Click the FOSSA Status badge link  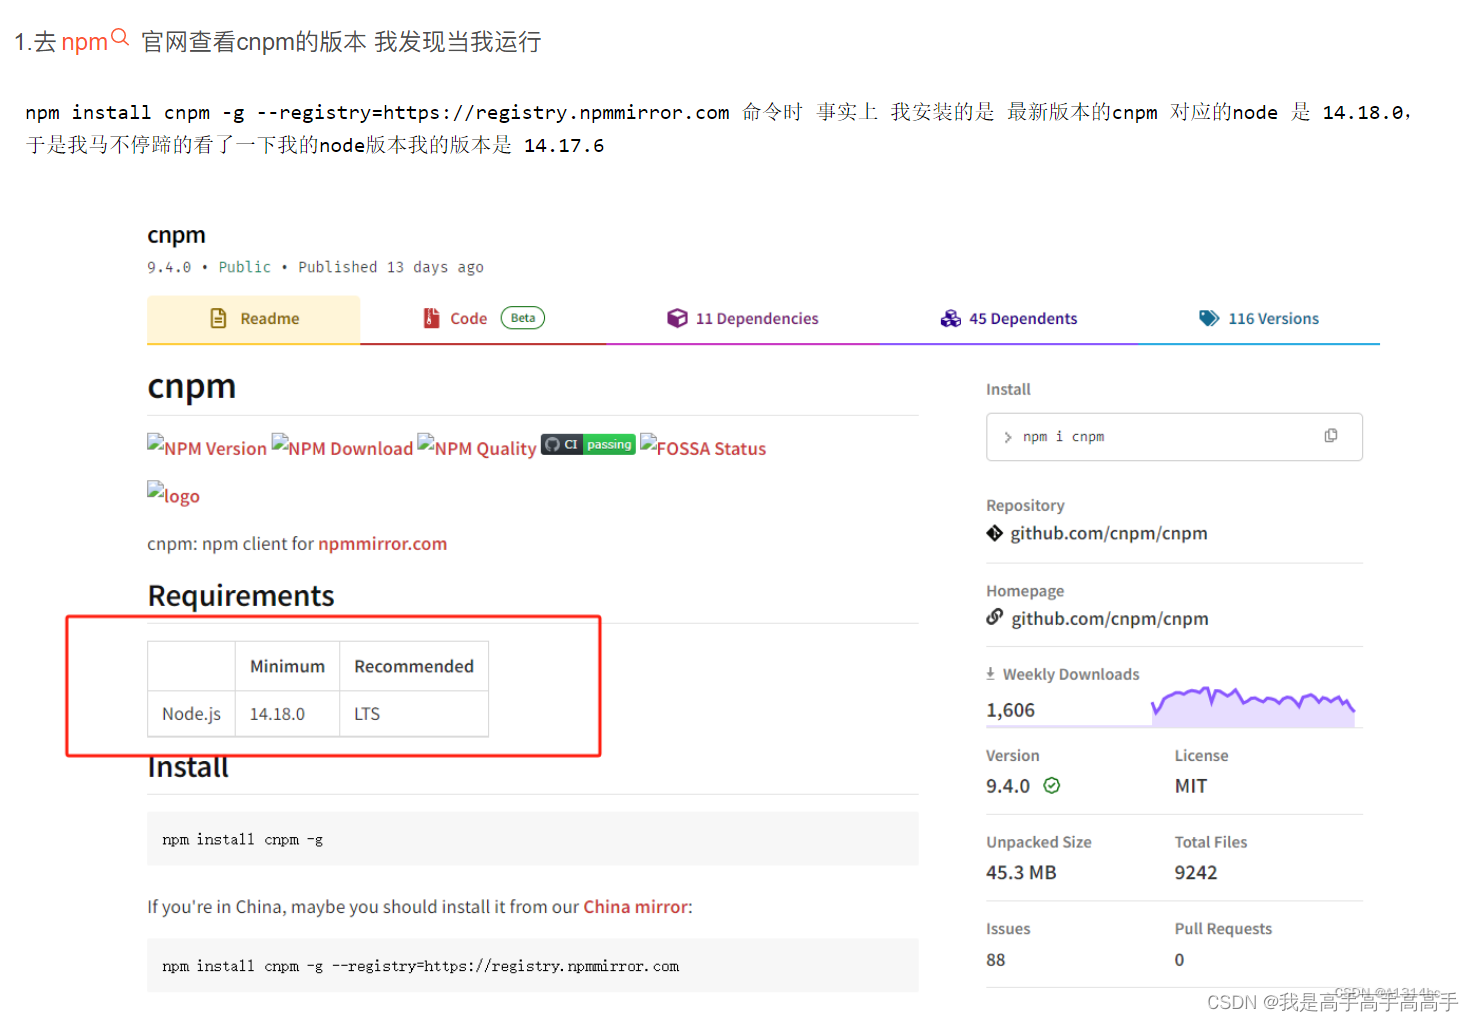pyautogui.click(x=703, y=448)
